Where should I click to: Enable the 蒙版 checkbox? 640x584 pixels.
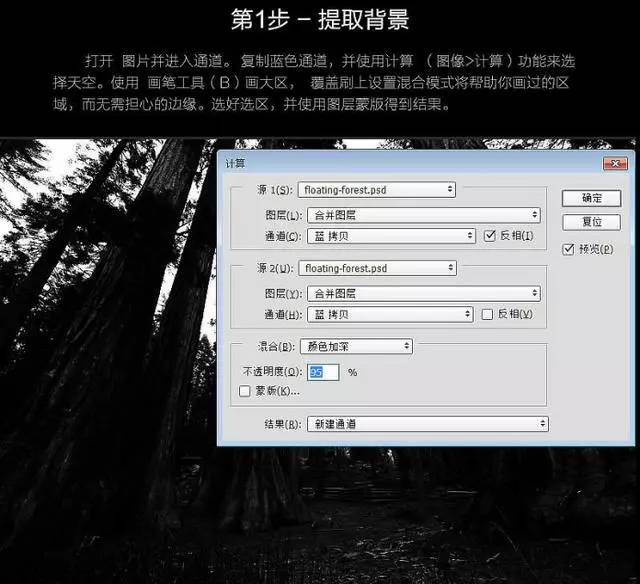pos(246,391)
